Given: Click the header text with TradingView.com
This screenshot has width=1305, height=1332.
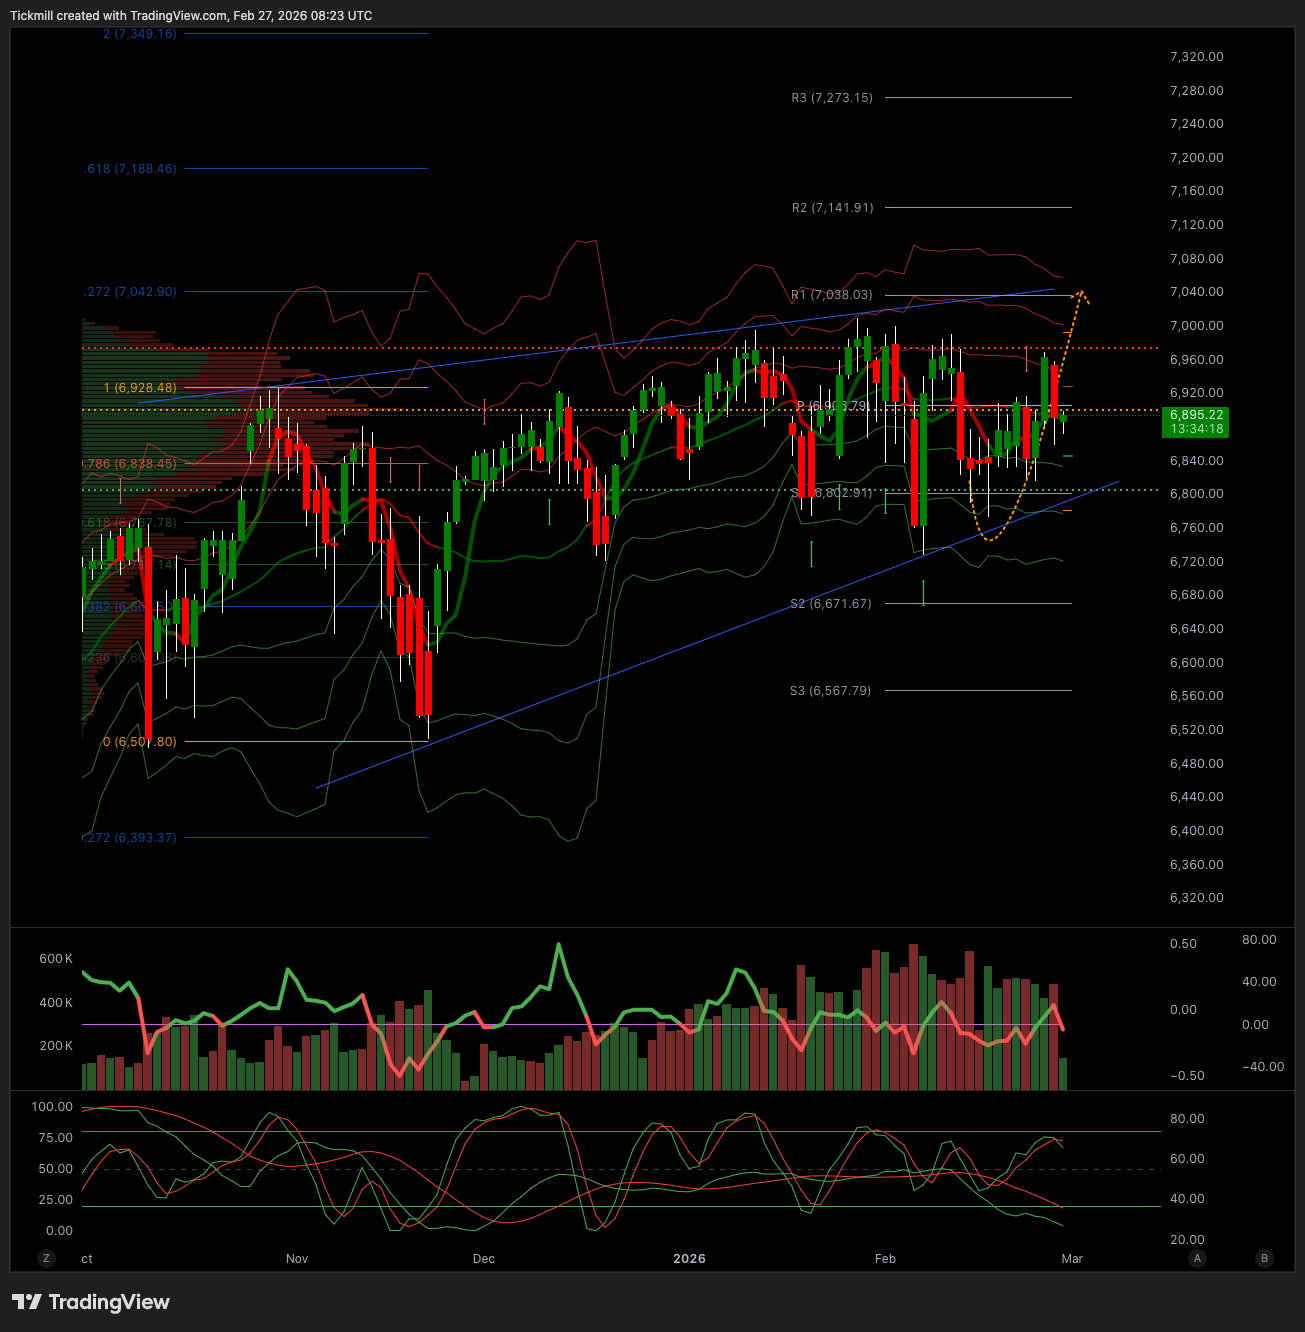Looking at the screenshot, I should (191, 16).
